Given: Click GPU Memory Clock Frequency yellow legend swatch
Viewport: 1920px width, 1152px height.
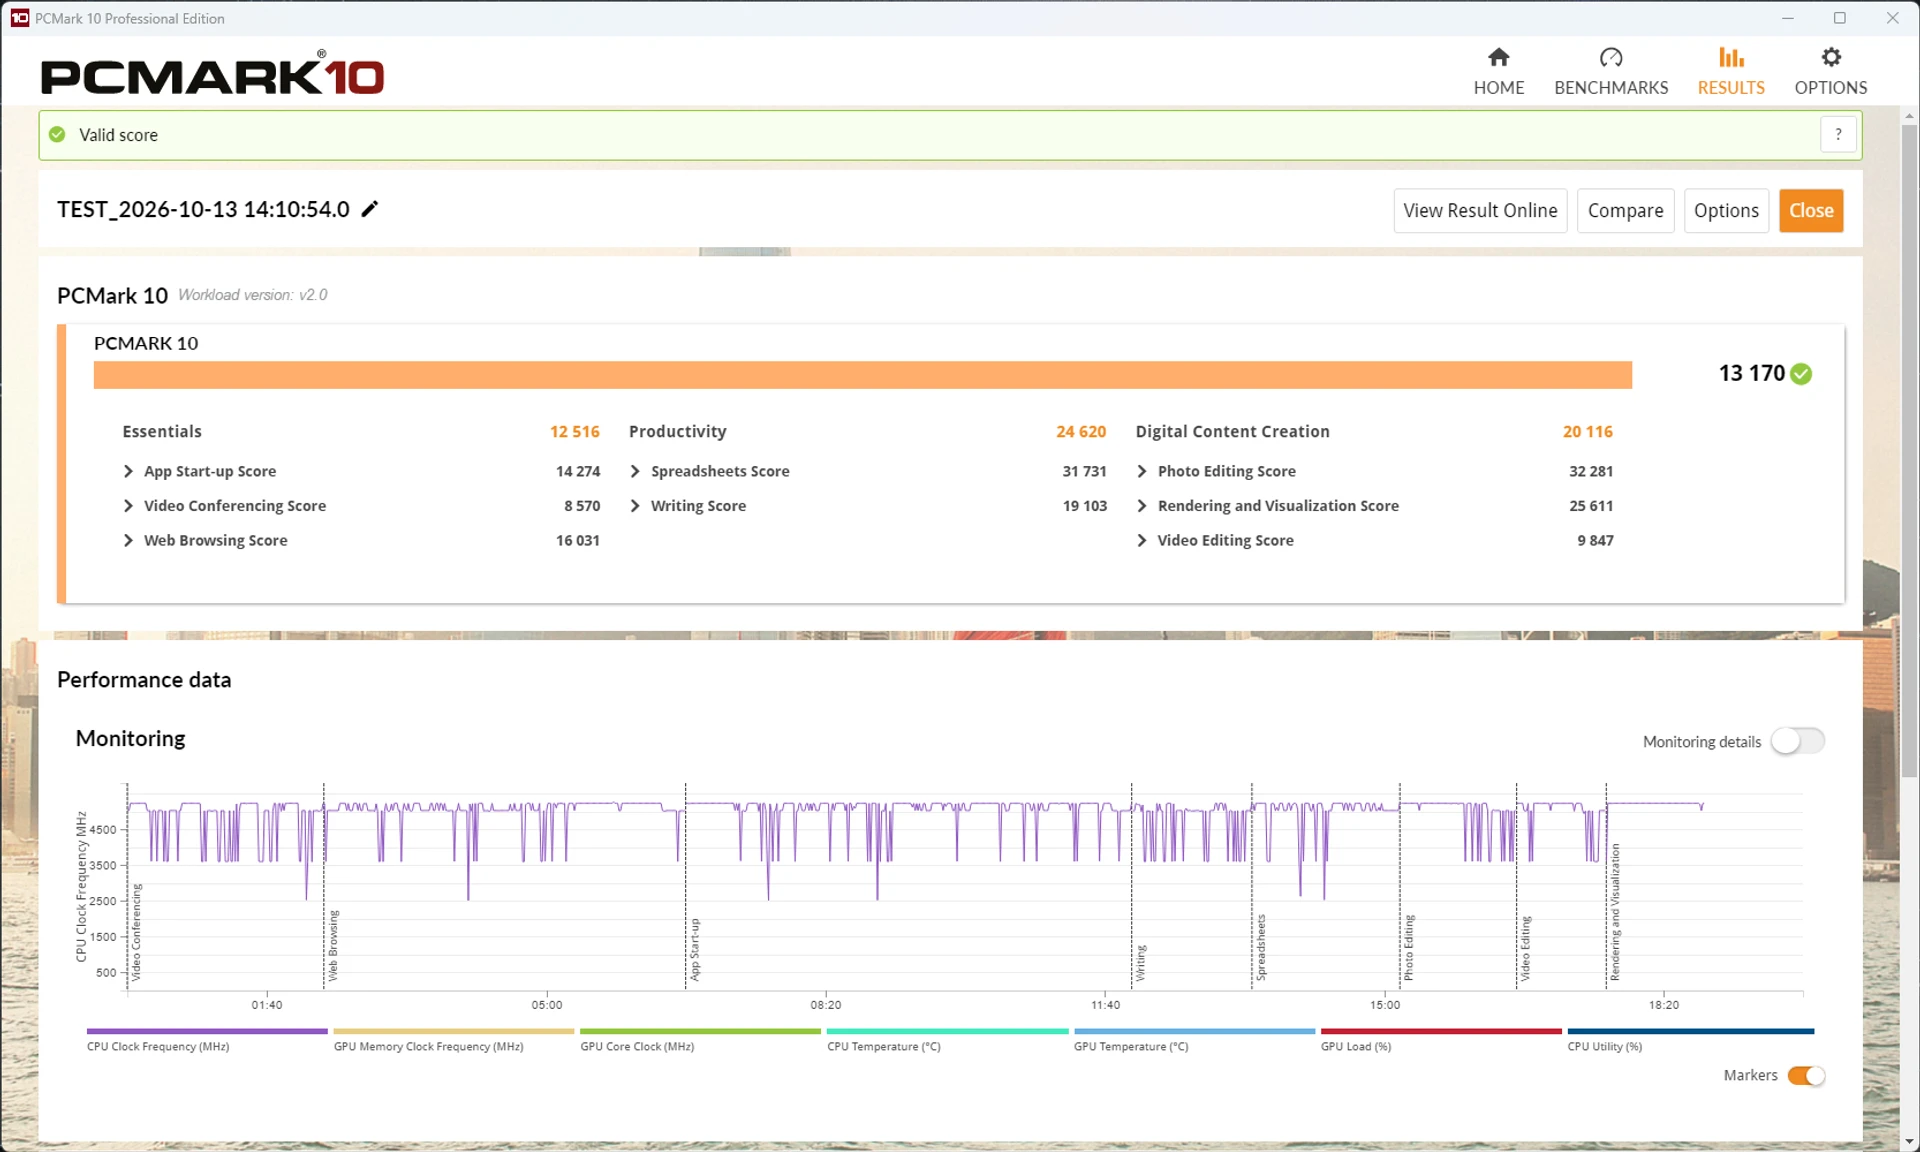Looking at the screenshot, I should pyautogui.click(x=454, y=1031).
